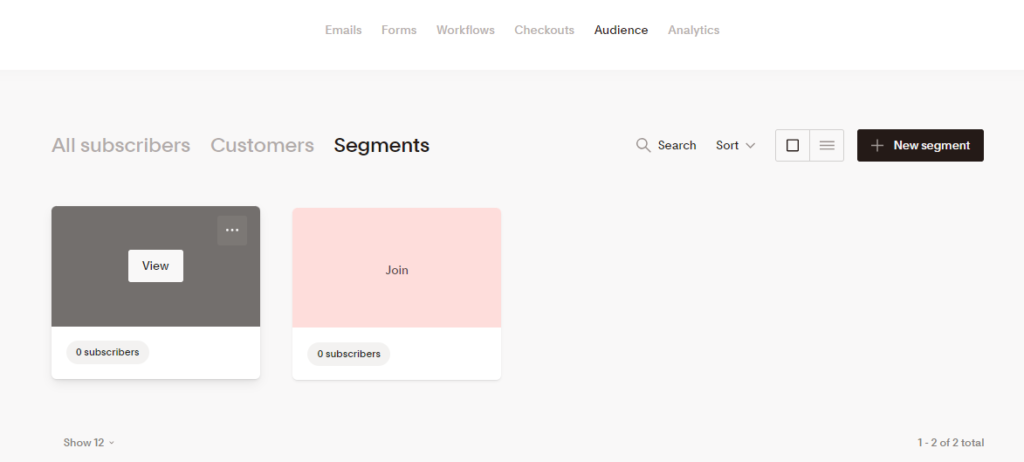Switch to All subscribers tab

click(x=121, y=145)
